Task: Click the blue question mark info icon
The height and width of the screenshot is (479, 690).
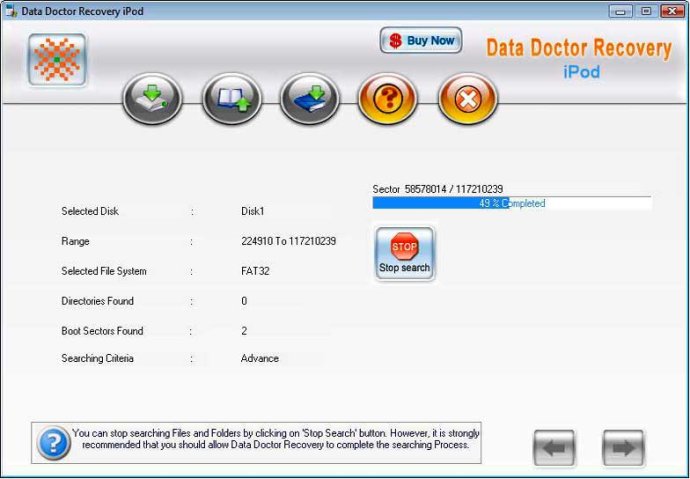Action: 53,443
